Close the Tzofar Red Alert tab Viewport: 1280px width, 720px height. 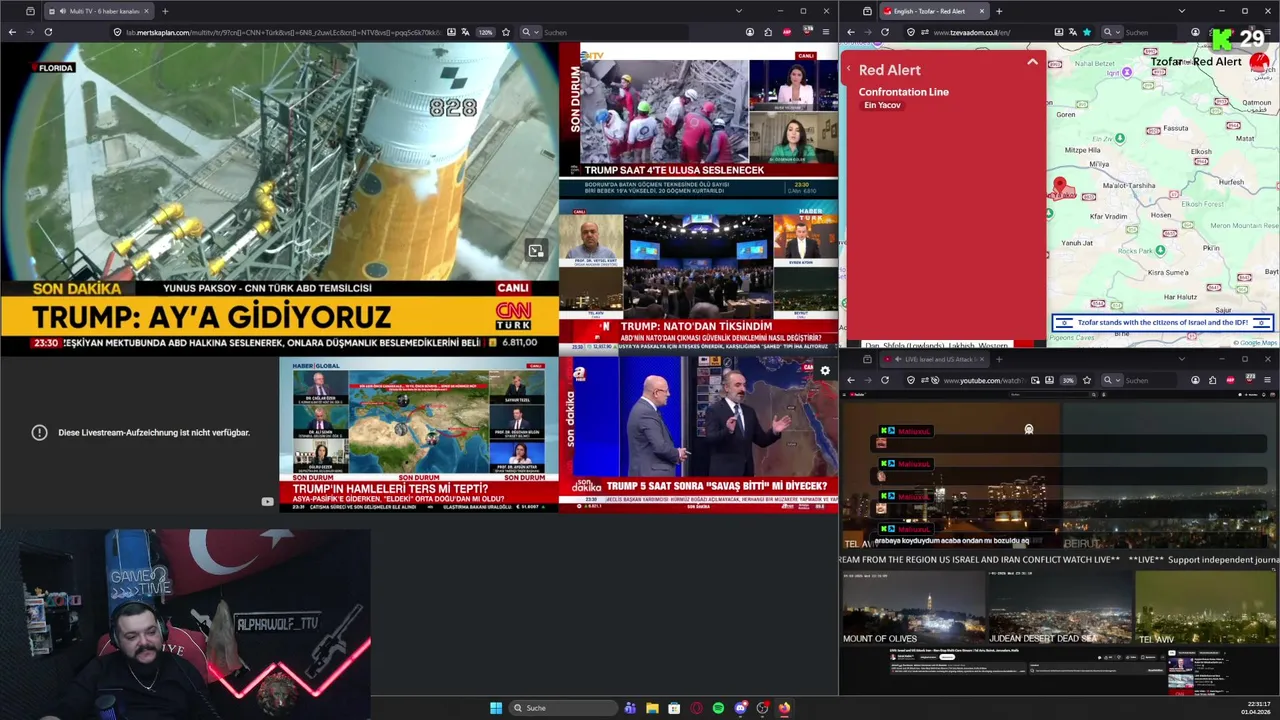click(981, 11)
